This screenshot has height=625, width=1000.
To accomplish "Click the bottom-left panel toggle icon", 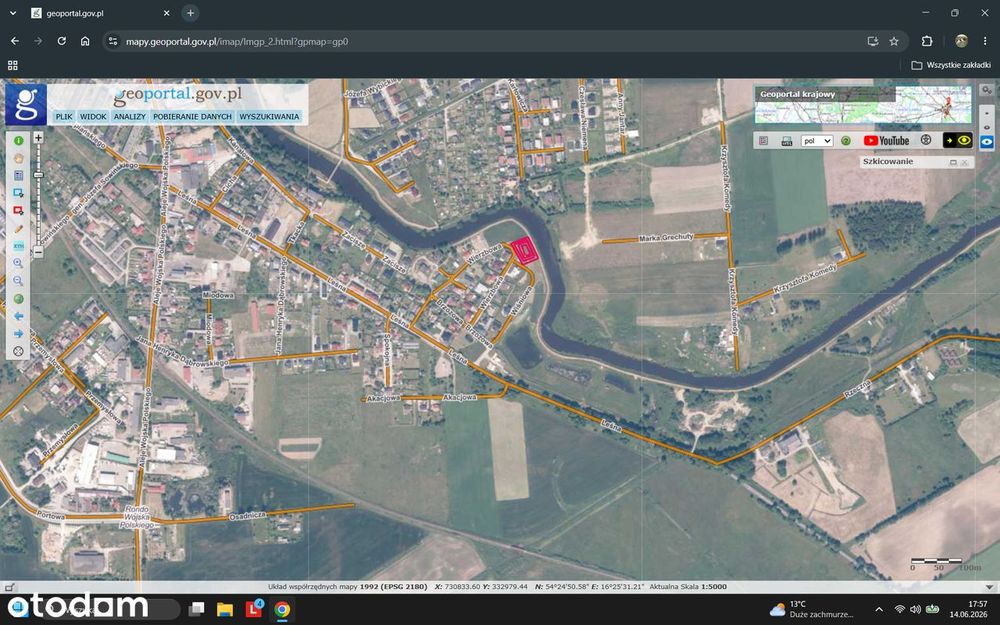I will click(x=9, y=587).
